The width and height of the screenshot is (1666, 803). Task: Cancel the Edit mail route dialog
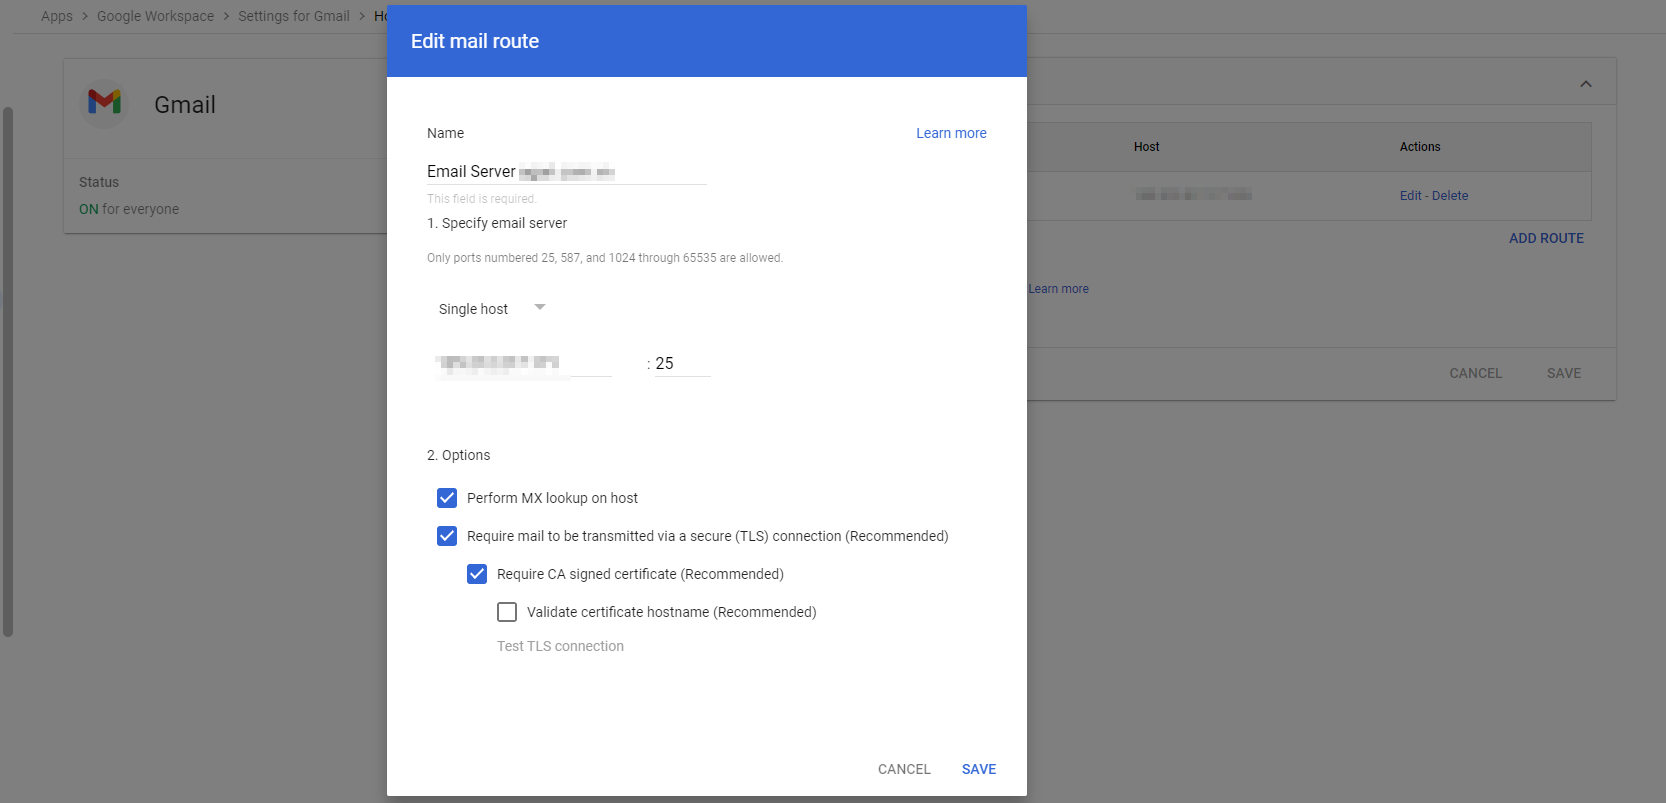point(904,769)
